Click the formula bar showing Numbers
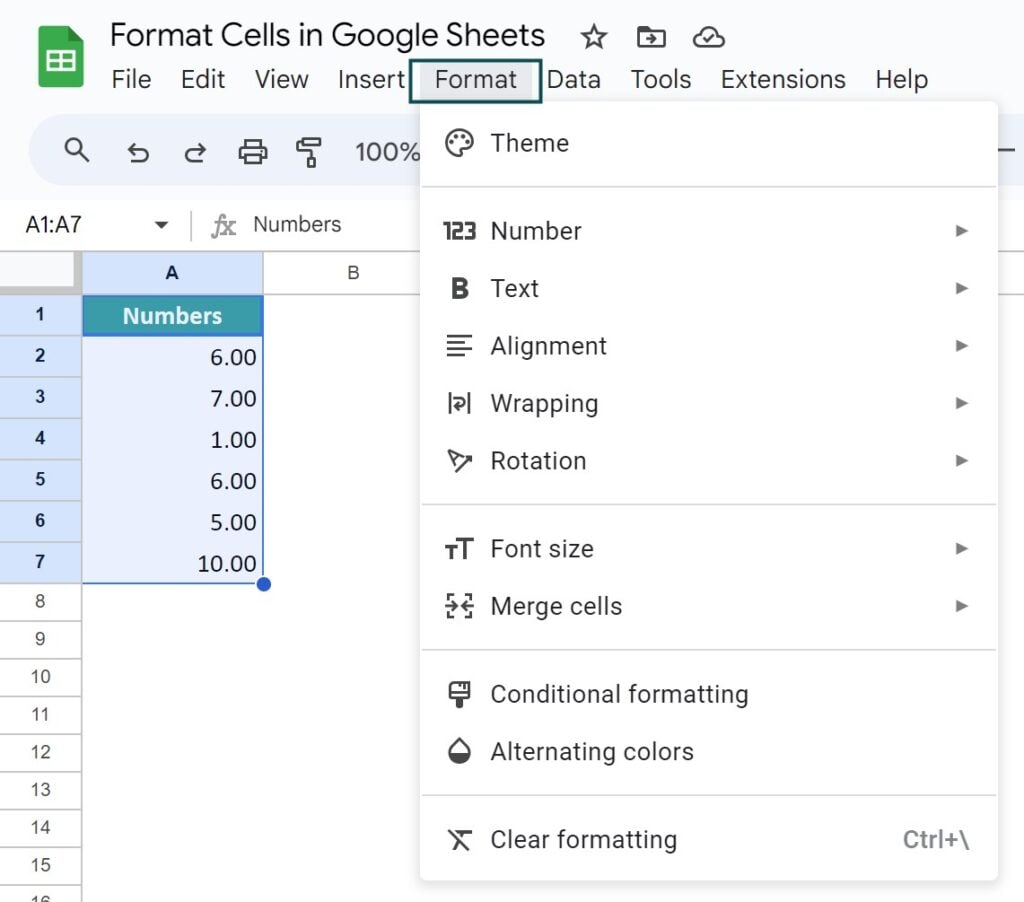The image size is (1024, 902). [297, 225]
